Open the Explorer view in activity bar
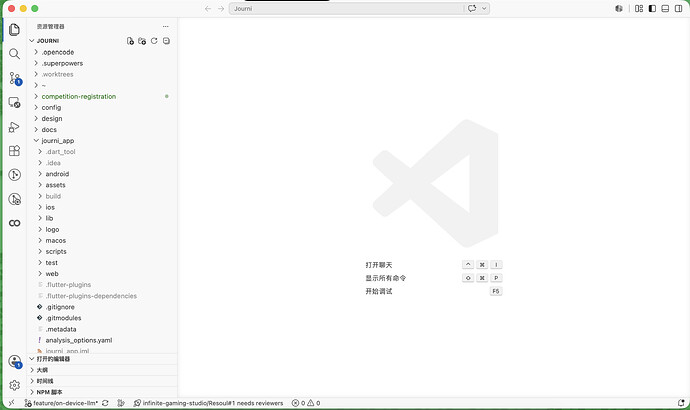This screenshot has width=690, height=410. click(x=15, y=30)
